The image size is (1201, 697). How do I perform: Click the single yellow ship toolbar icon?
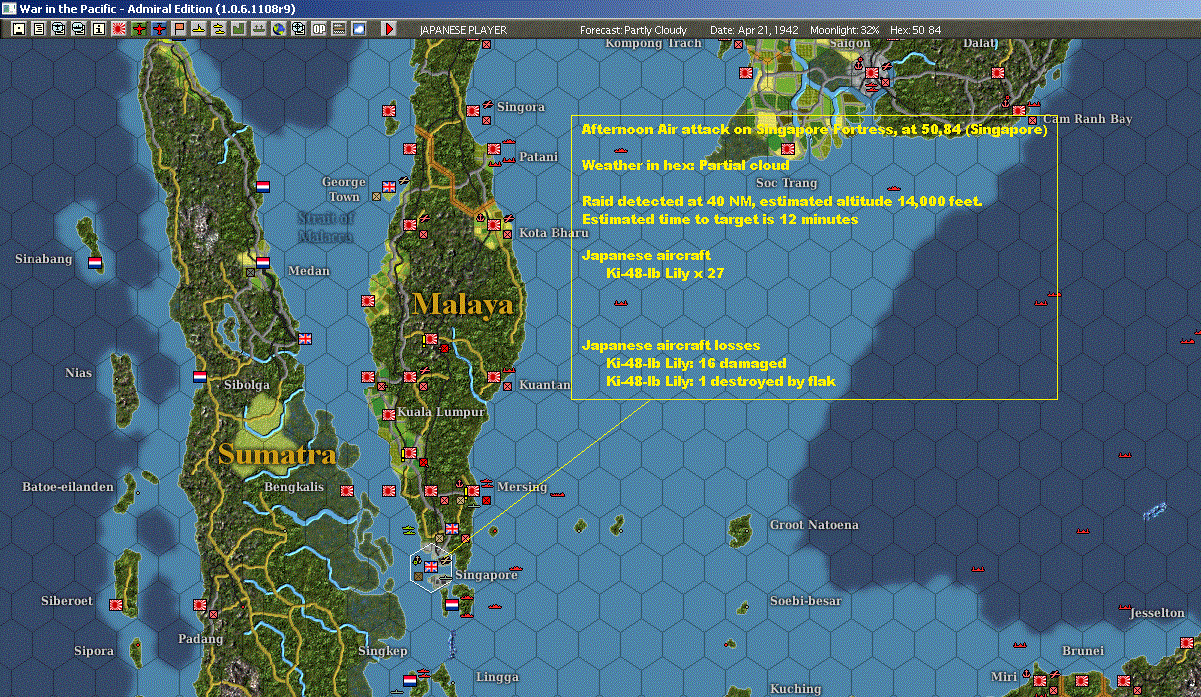198,29
